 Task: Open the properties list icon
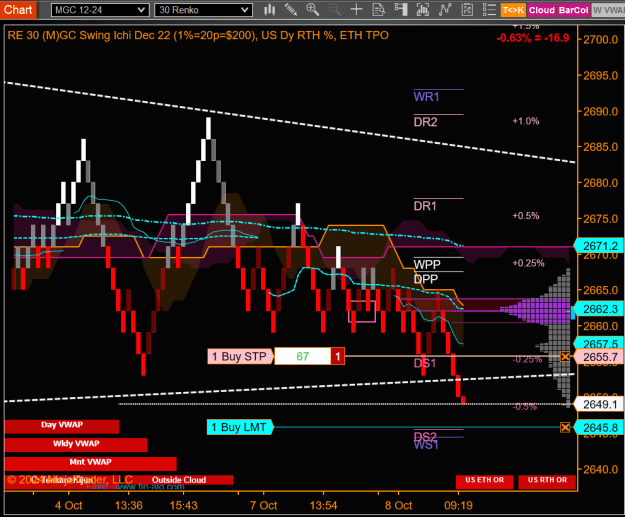489,10
